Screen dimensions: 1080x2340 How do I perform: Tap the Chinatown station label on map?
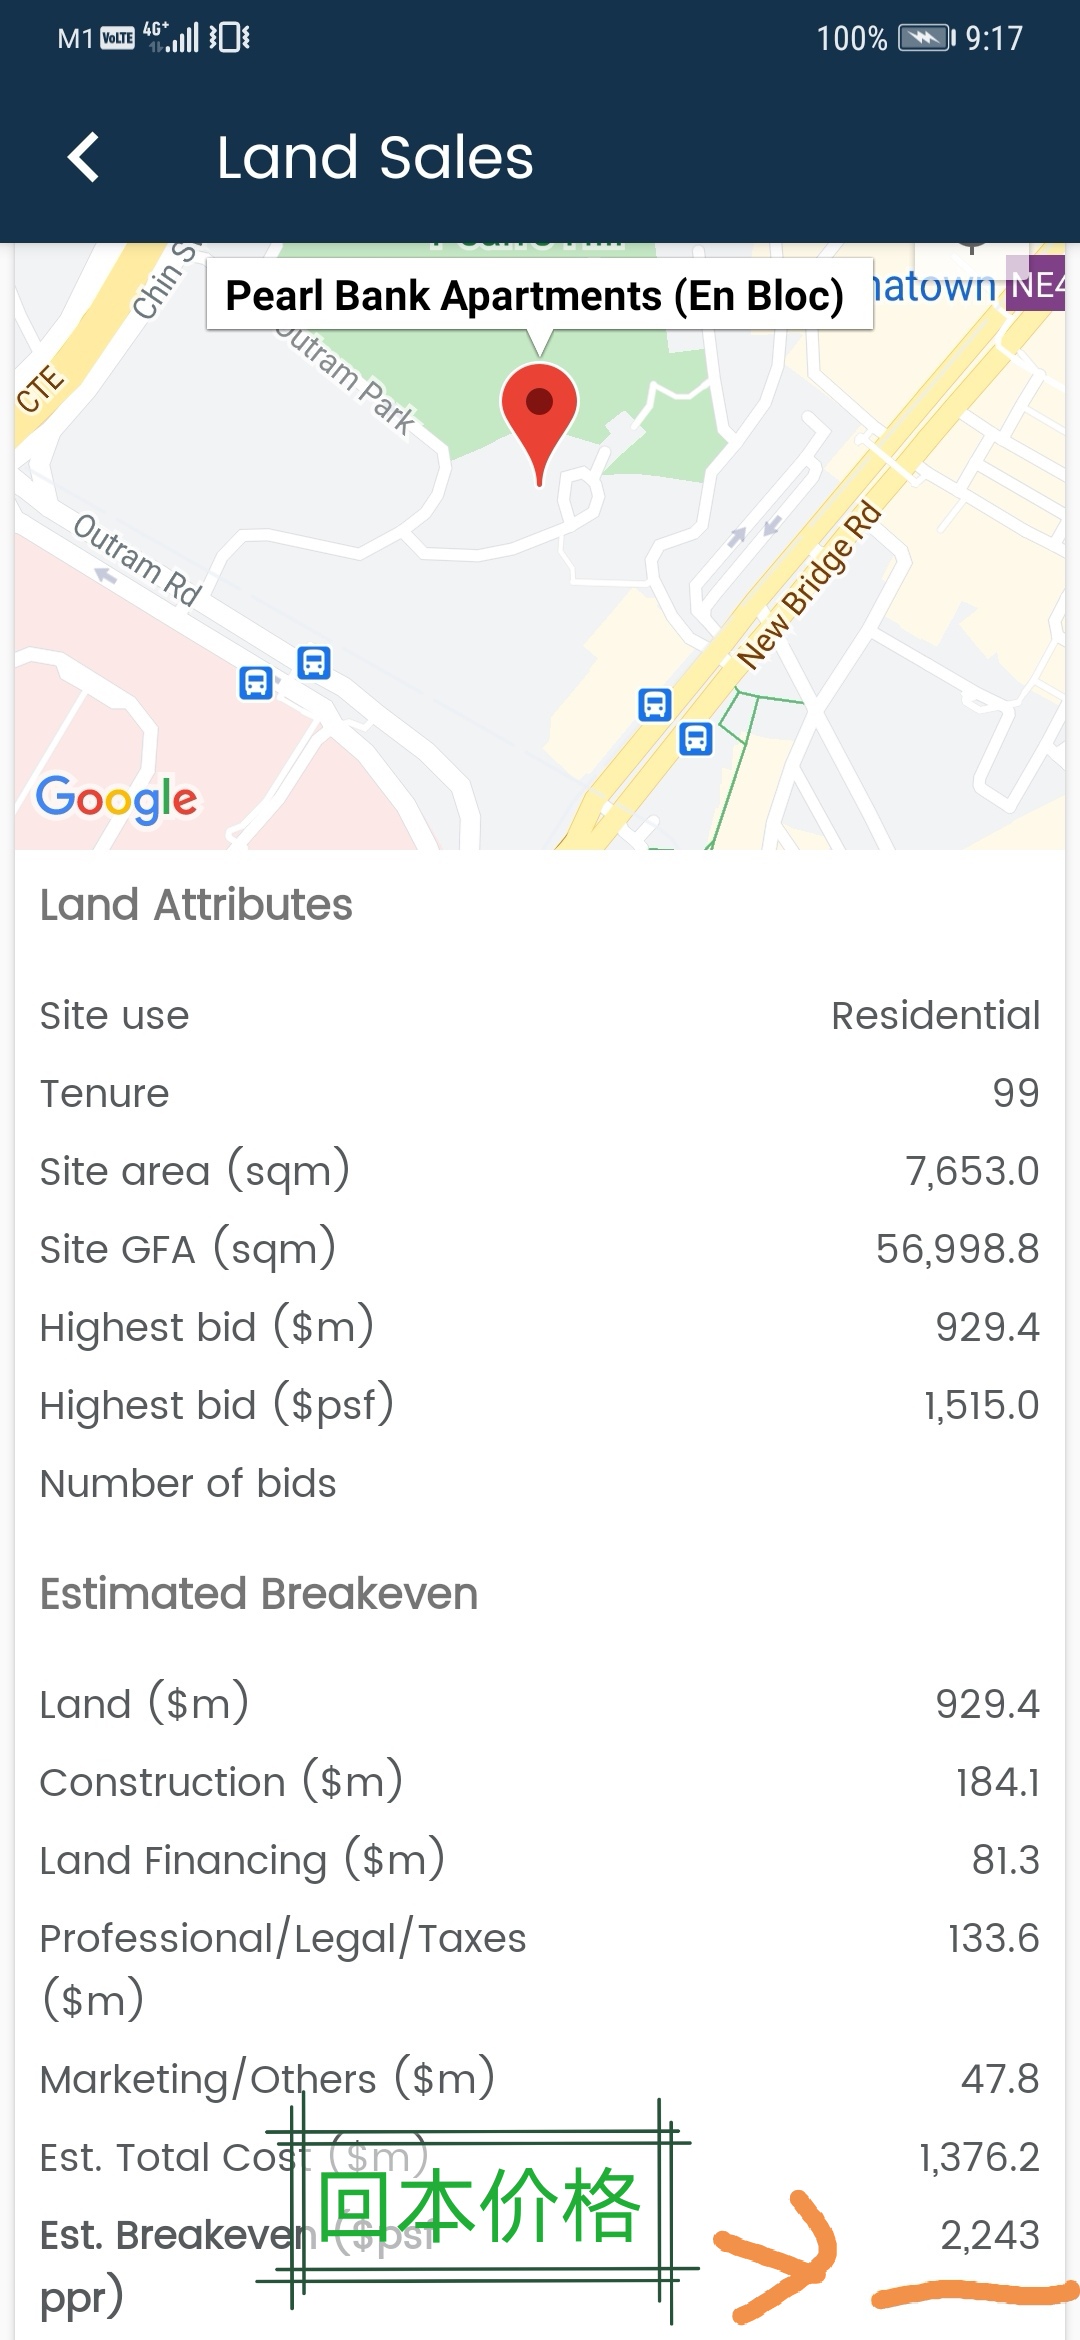point(935,287)
